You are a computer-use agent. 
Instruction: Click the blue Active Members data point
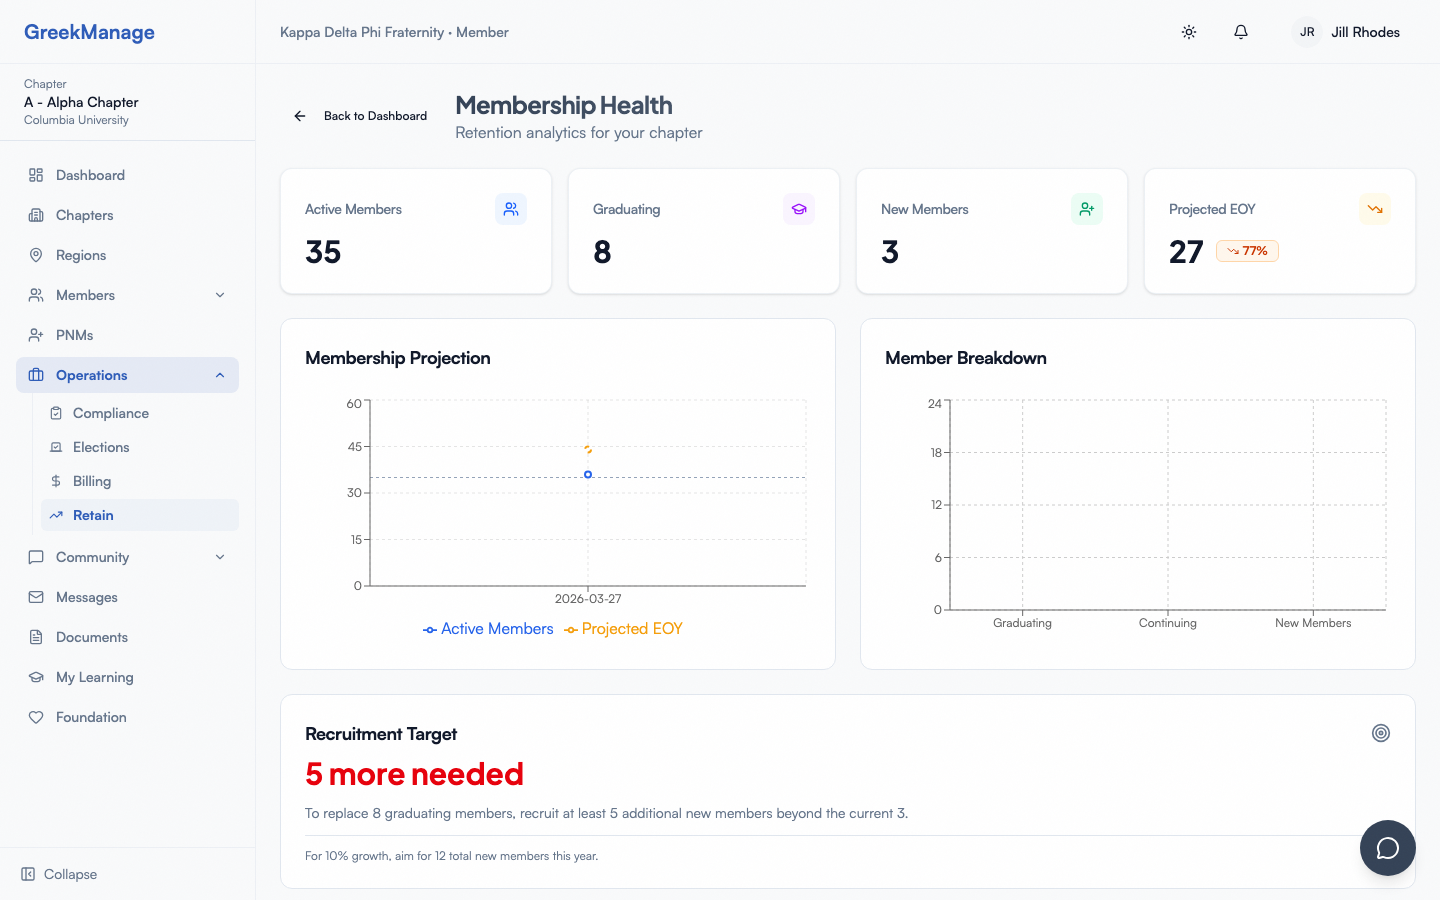click(x=588, y=474)
